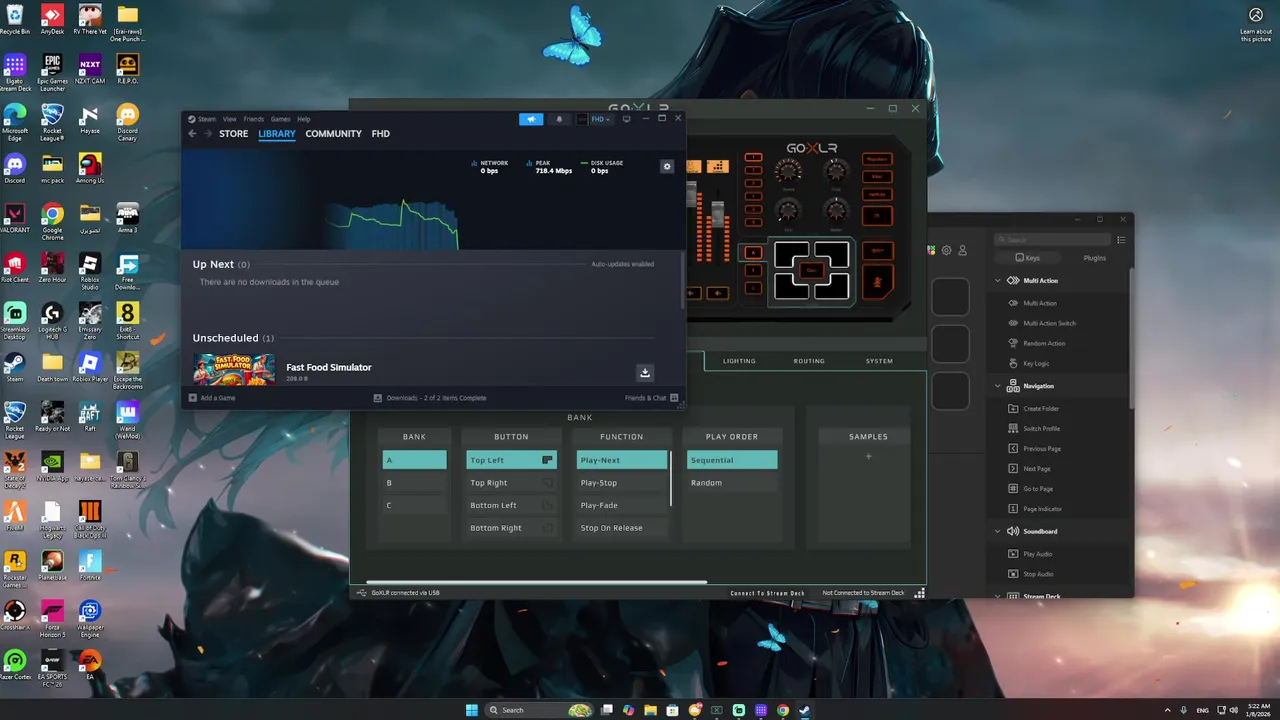Open Steam notifications bell
The image size is (1280, 720).
coord(559,119)
